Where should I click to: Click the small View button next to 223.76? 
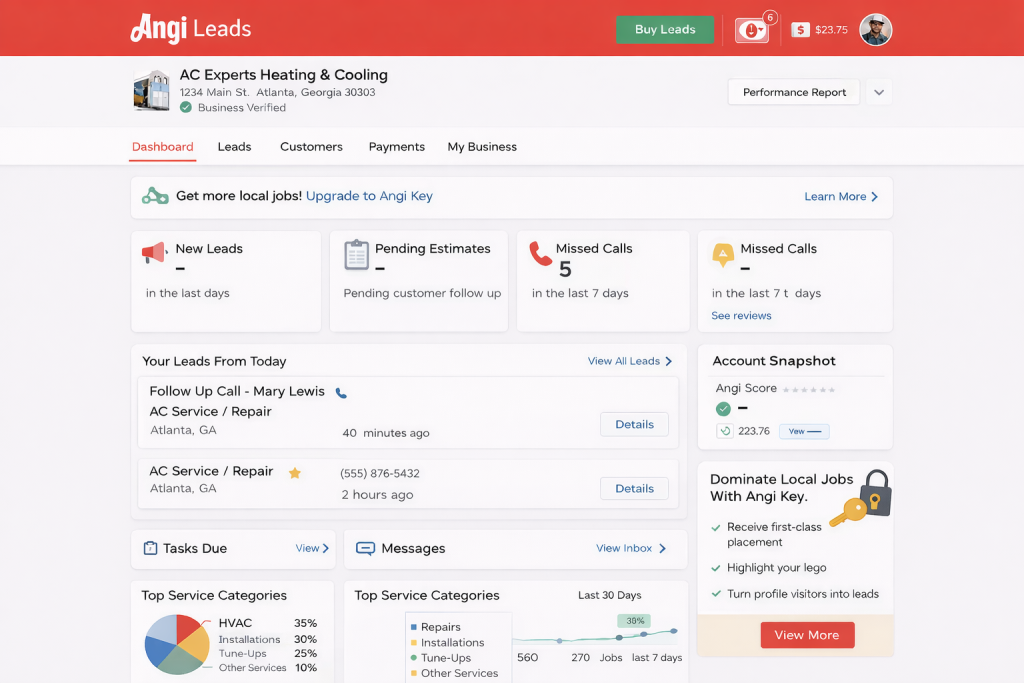(x=804, y=432)
